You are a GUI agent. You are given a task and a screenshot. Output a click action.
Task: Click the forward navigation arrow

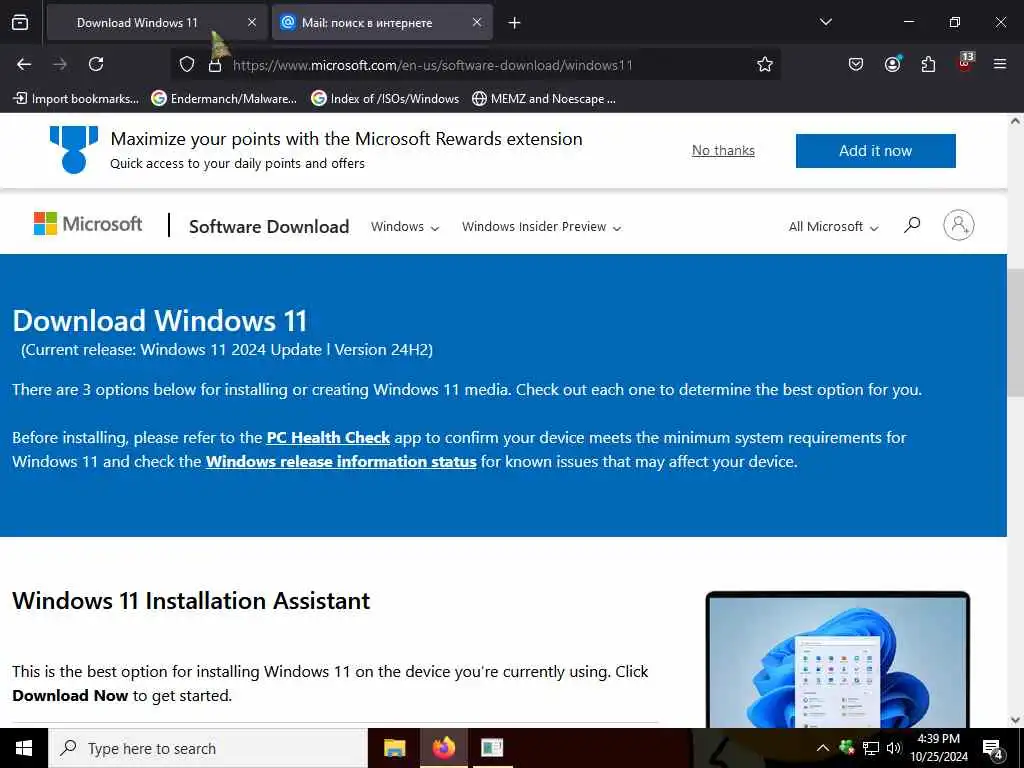pos(60,64)
